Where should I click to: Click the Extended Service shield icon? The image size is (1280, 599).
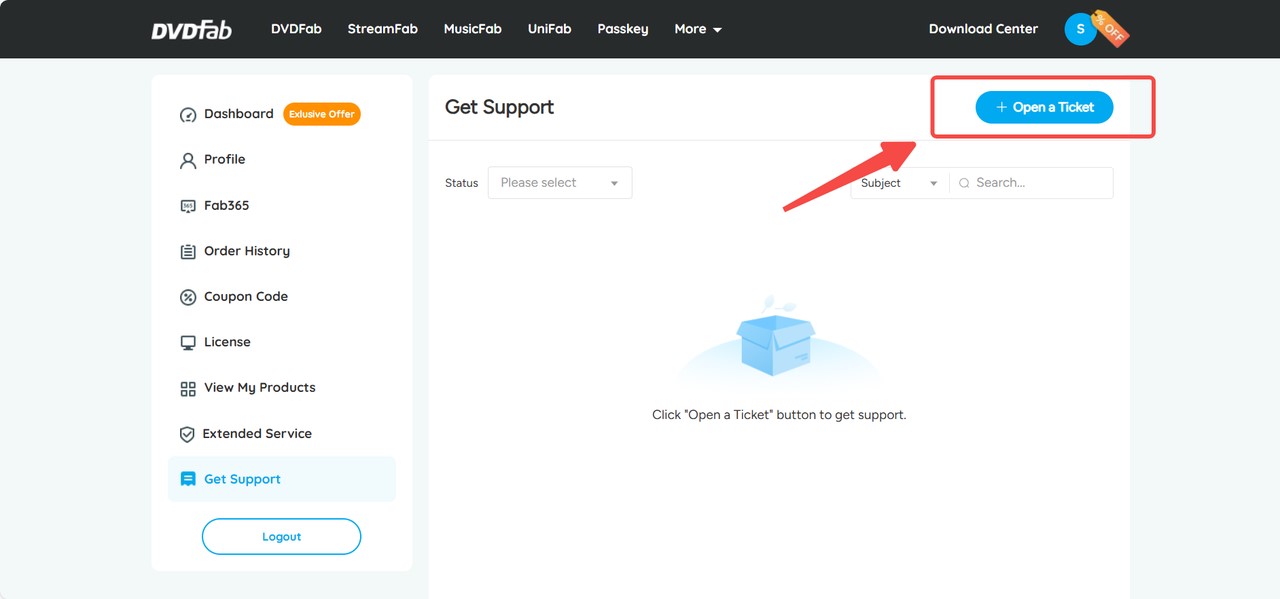(x=187, y=434)
